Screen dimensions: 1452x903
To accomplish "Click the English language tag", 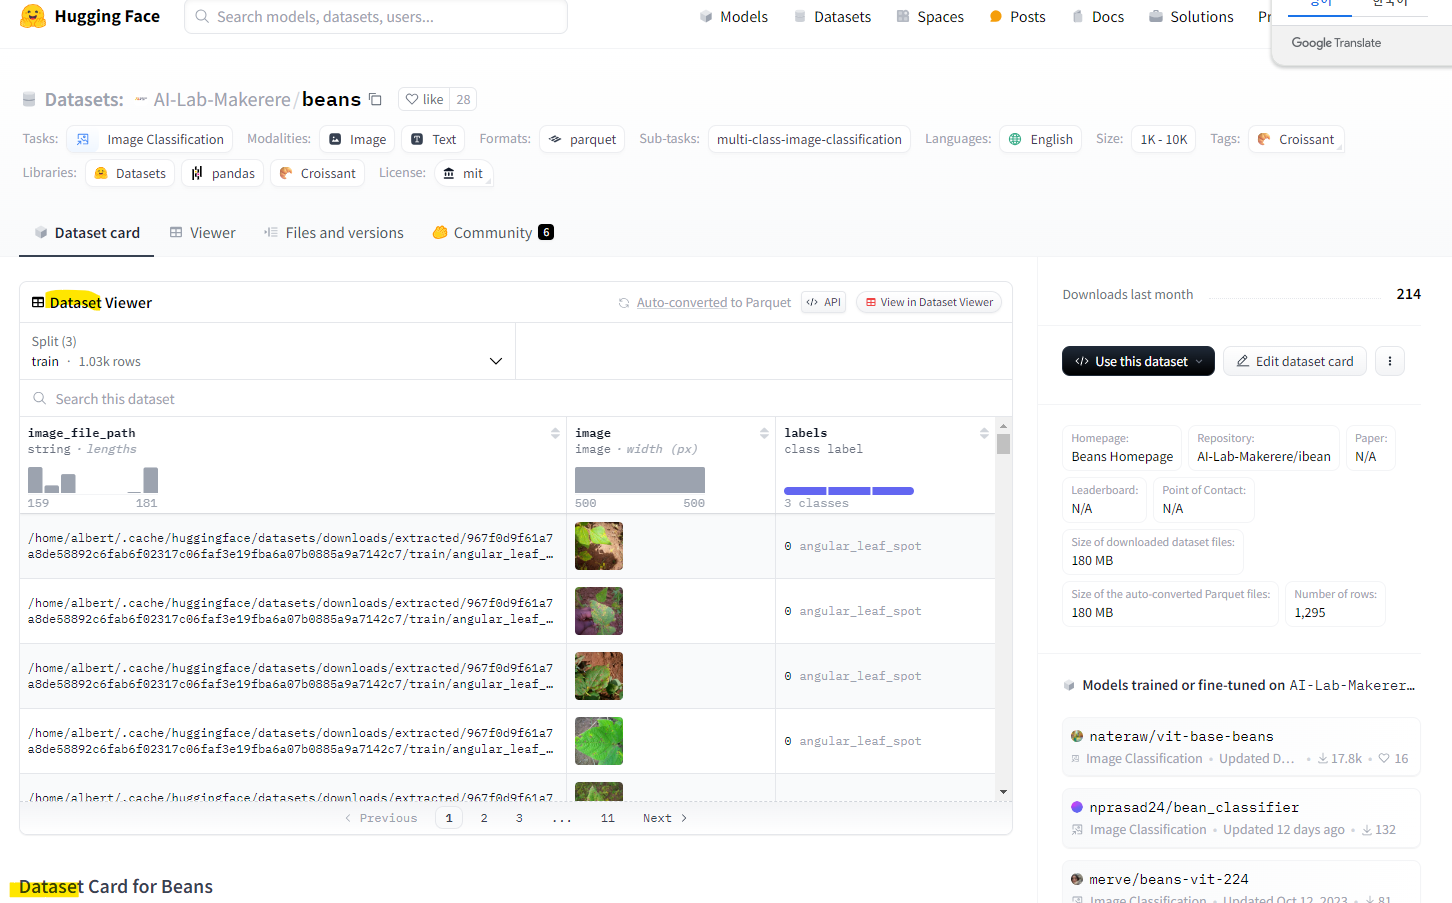I will tap(1040, 139).
